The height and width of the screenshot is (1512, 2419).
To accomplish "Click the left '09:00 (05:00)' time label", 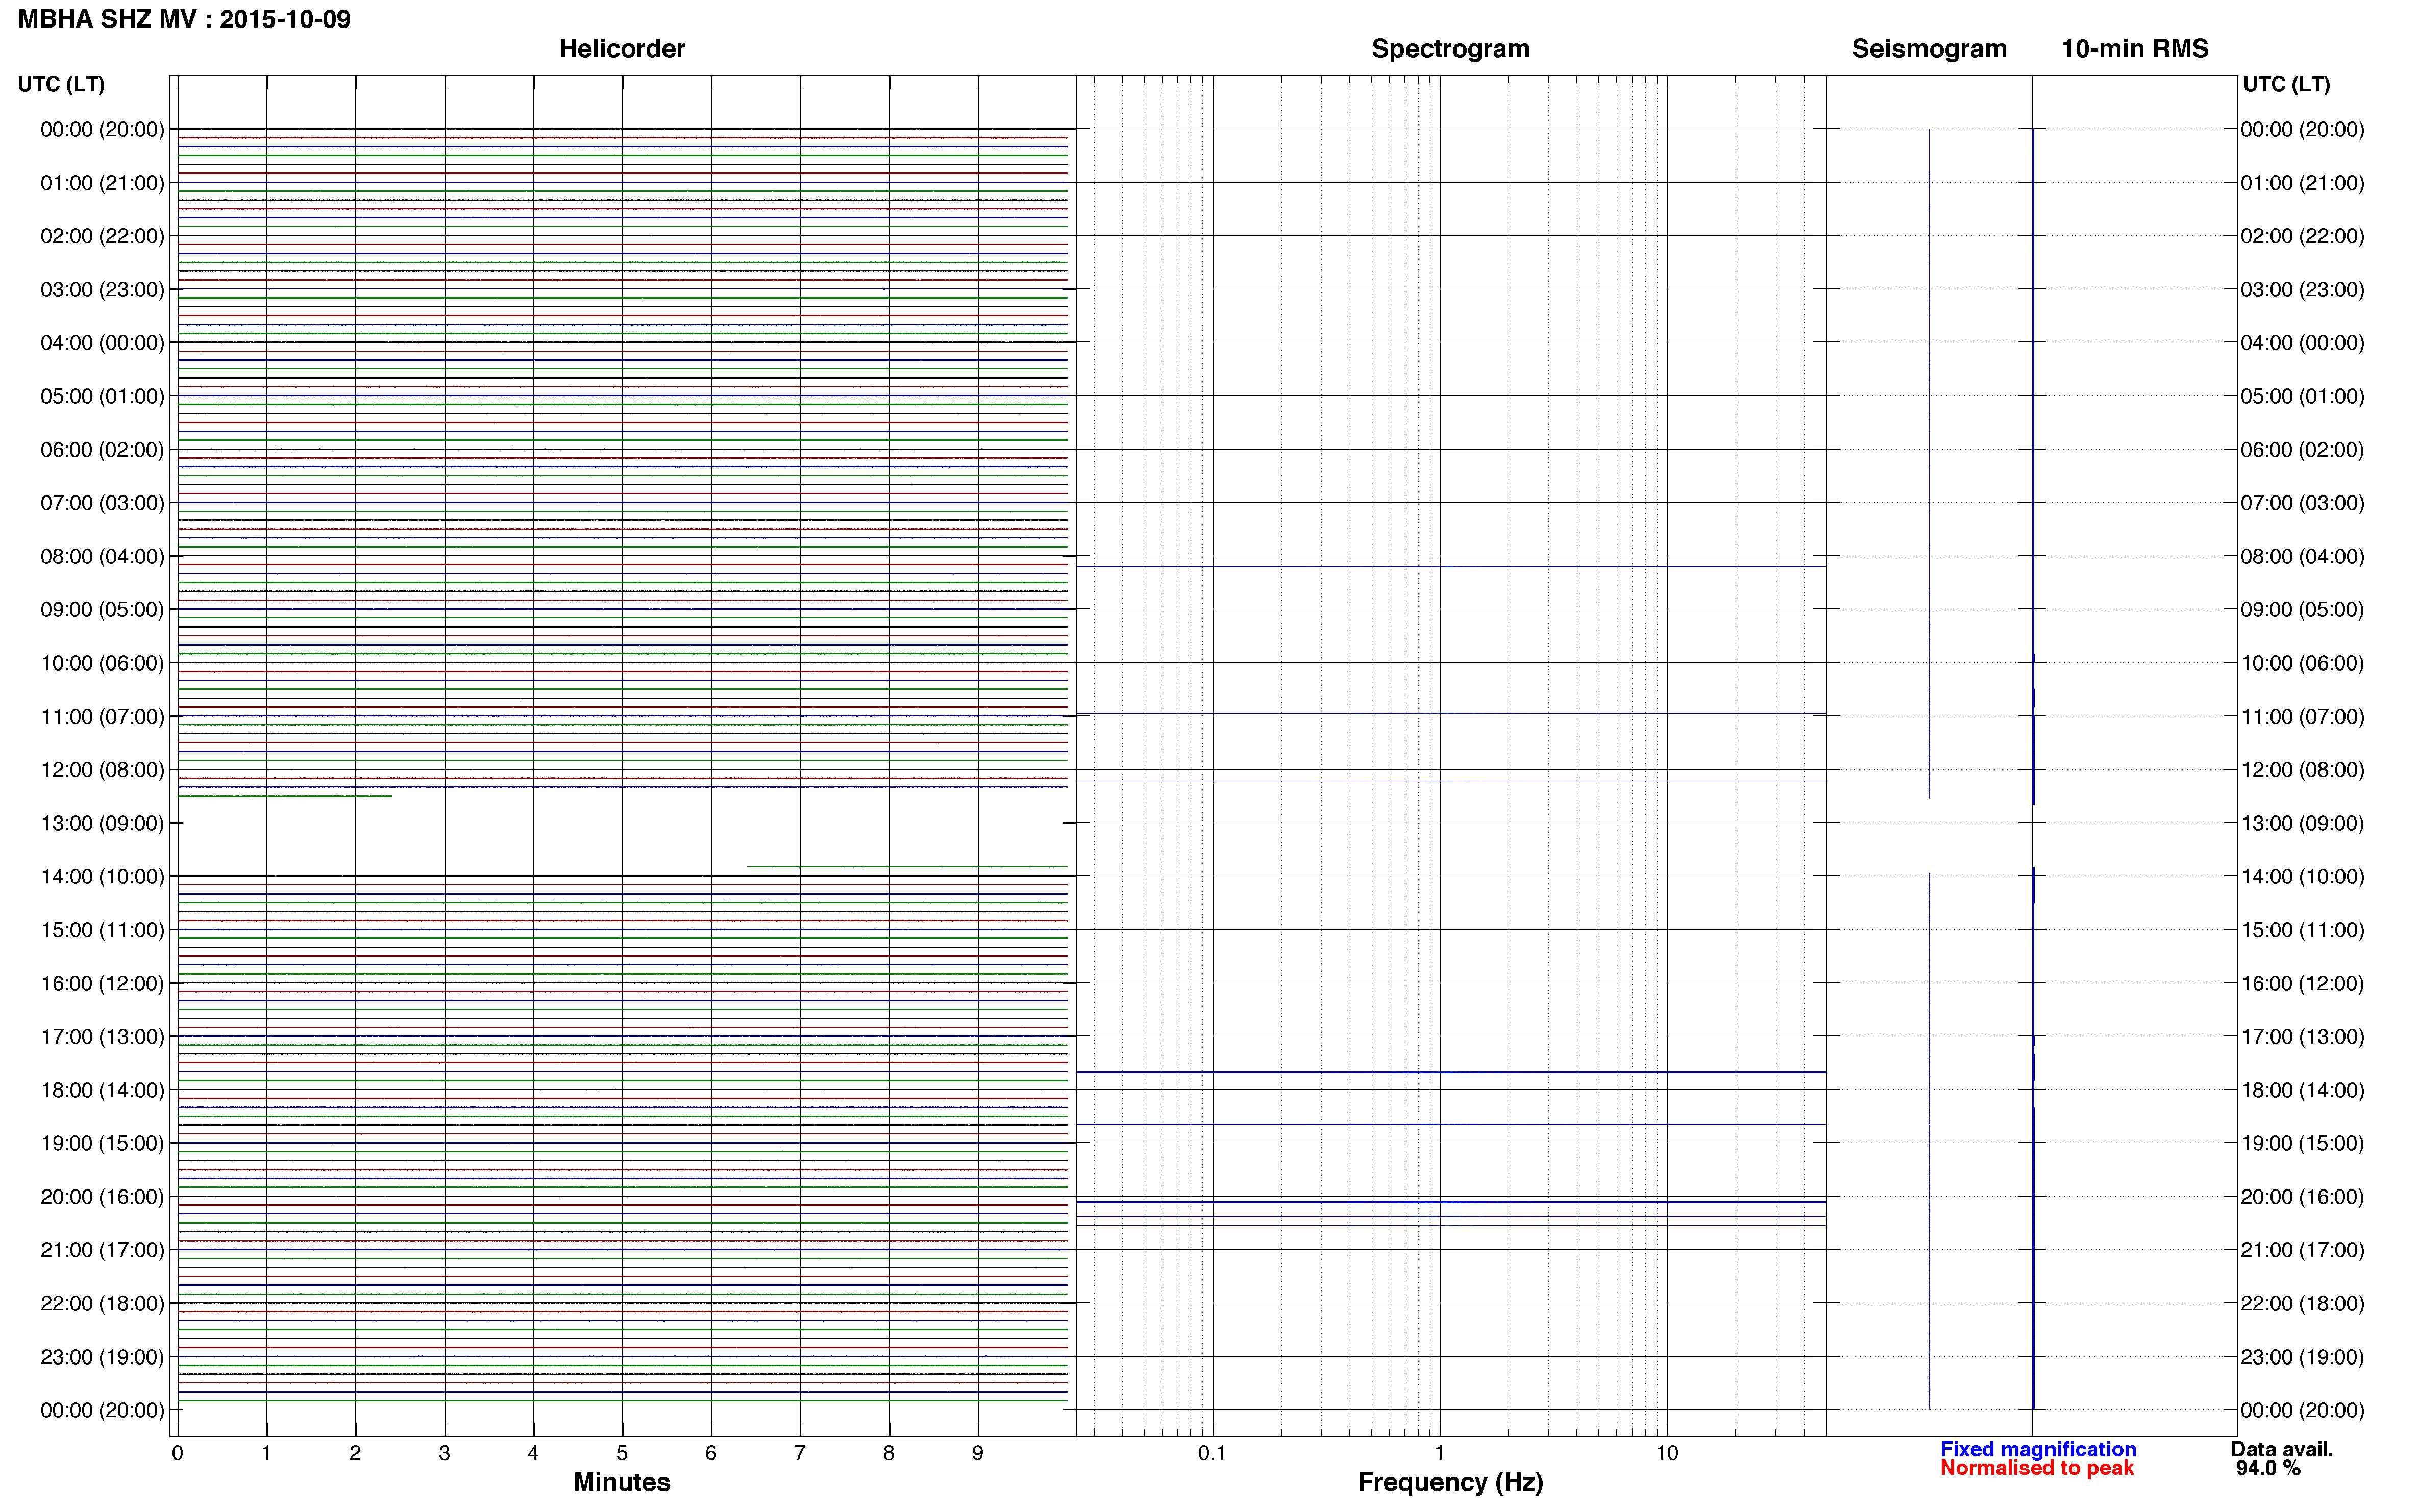I will point(102,609).
